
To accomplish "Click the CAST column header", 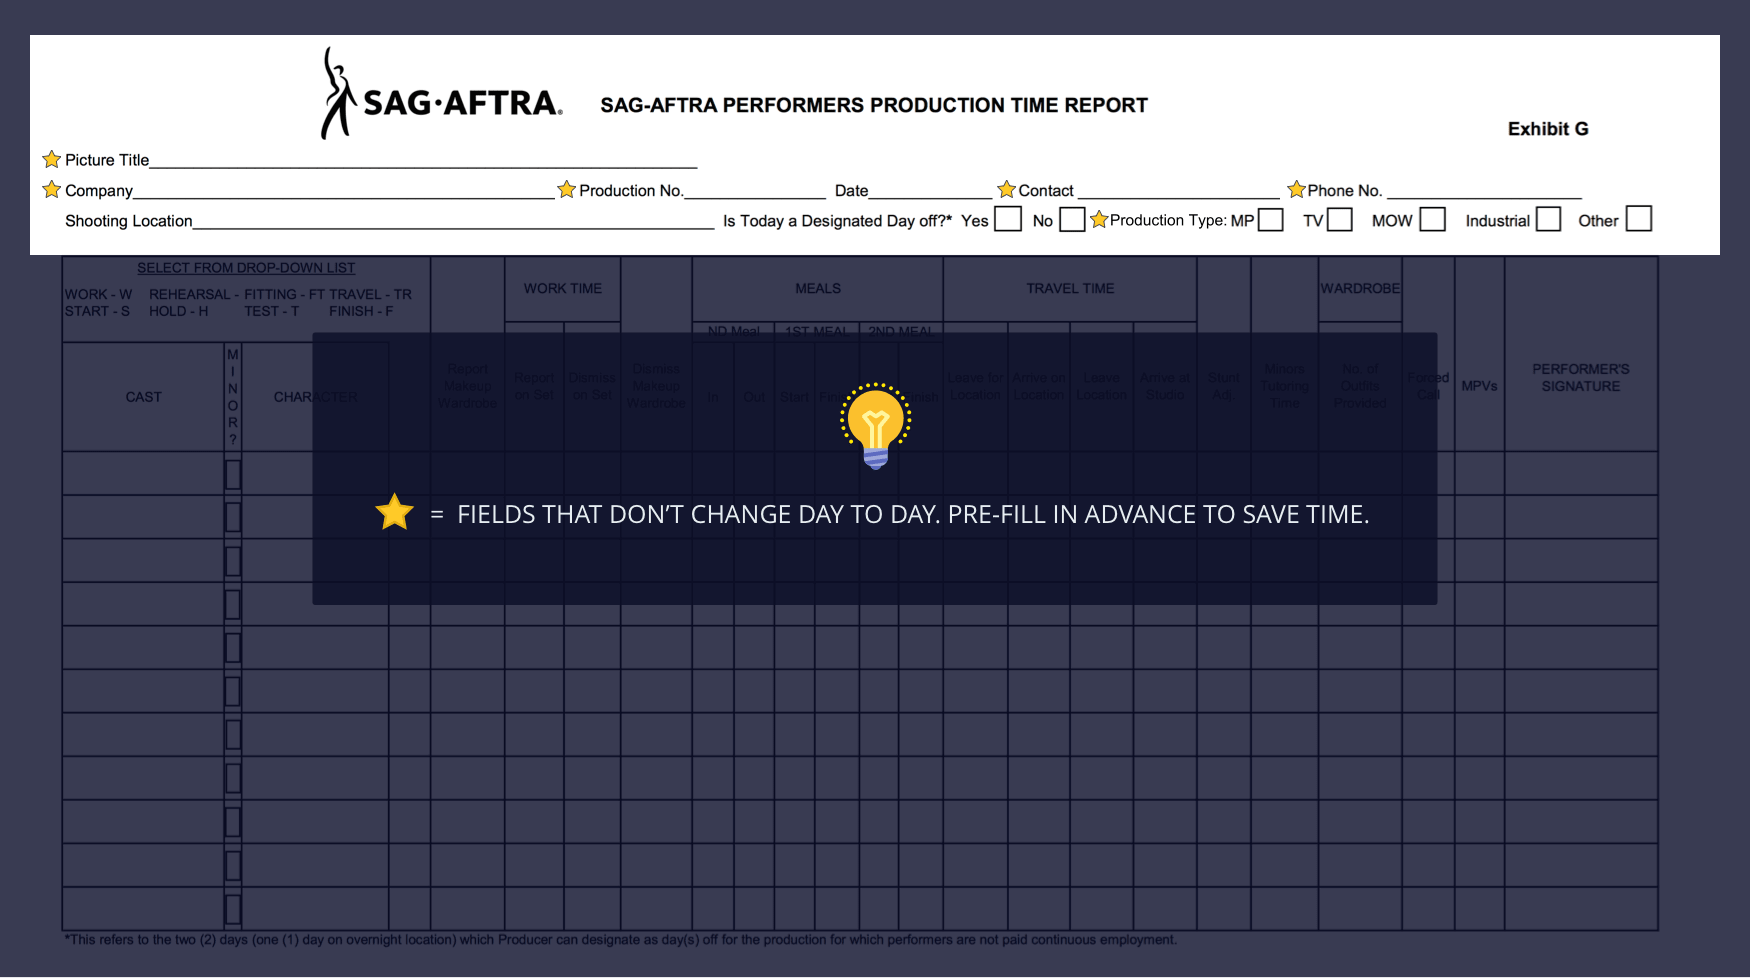I will [143, 397].
